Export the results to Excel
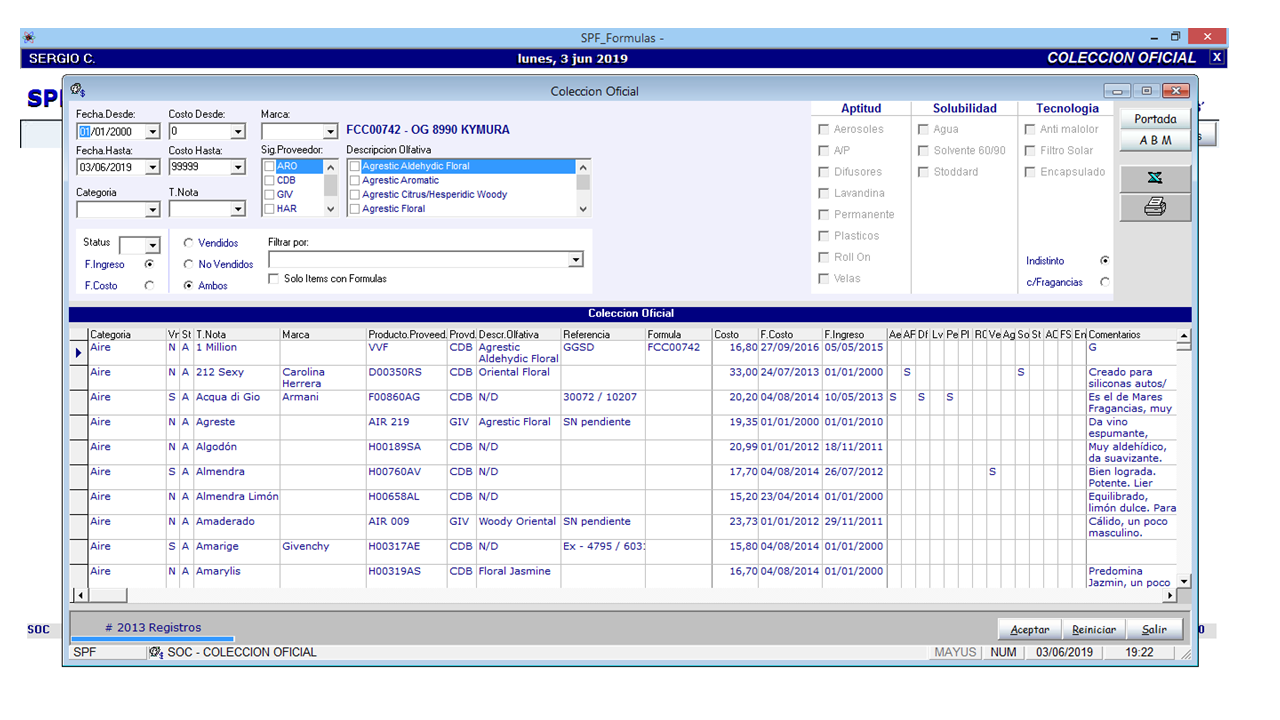This screenshot has width=1280, height=720. [x=1155, y=178]
